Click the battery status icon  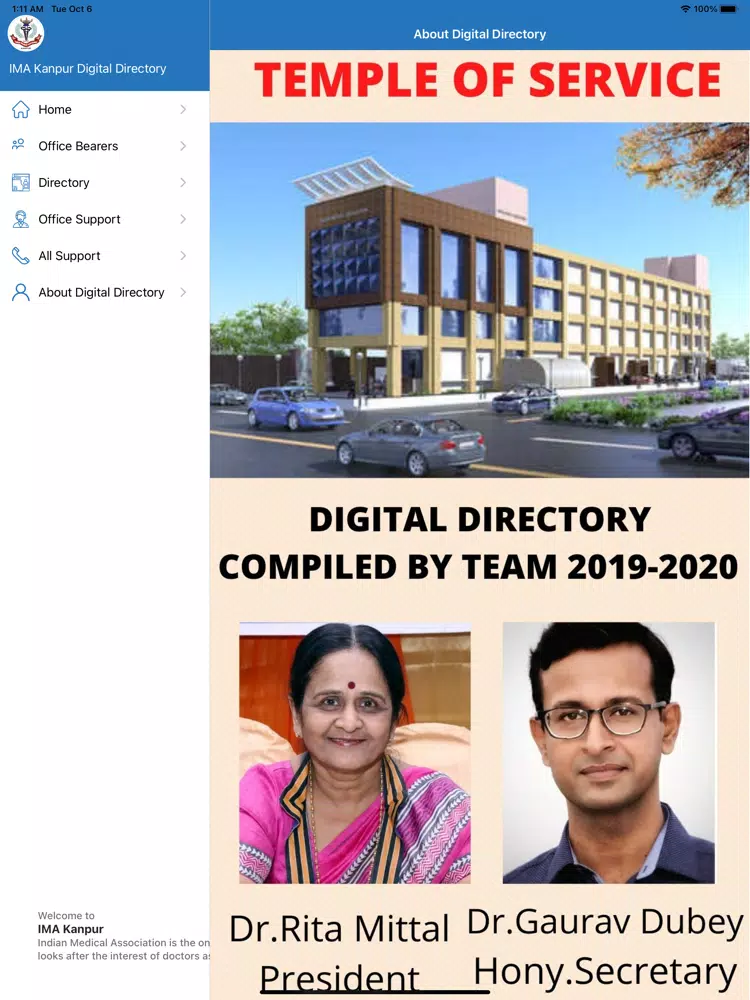pyautogui.click(x=728, y=9)
